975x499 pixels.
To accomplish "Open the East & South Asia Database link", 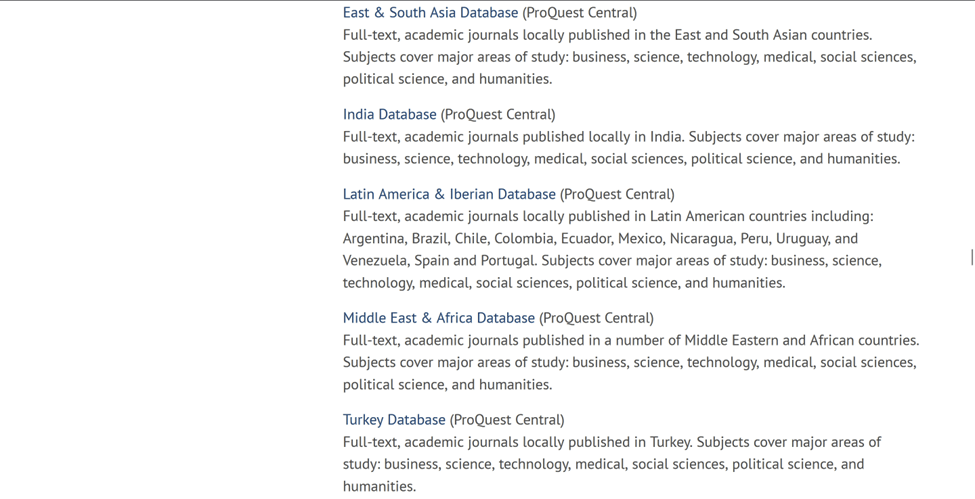I will (x=430, y=13).
